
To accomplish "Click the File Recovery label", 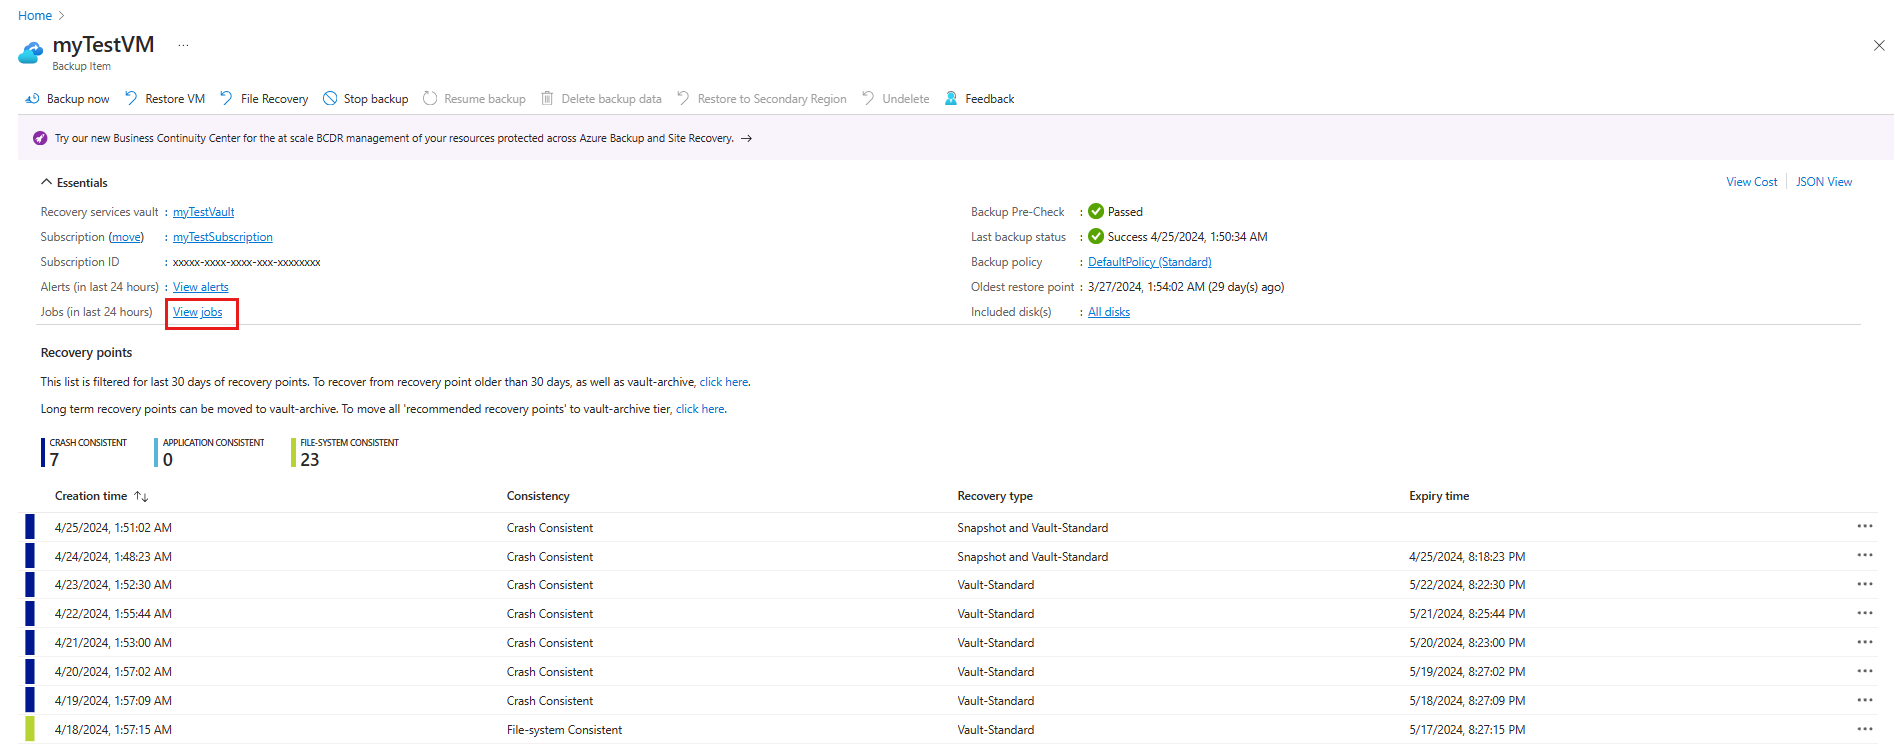I will [275, 99].
